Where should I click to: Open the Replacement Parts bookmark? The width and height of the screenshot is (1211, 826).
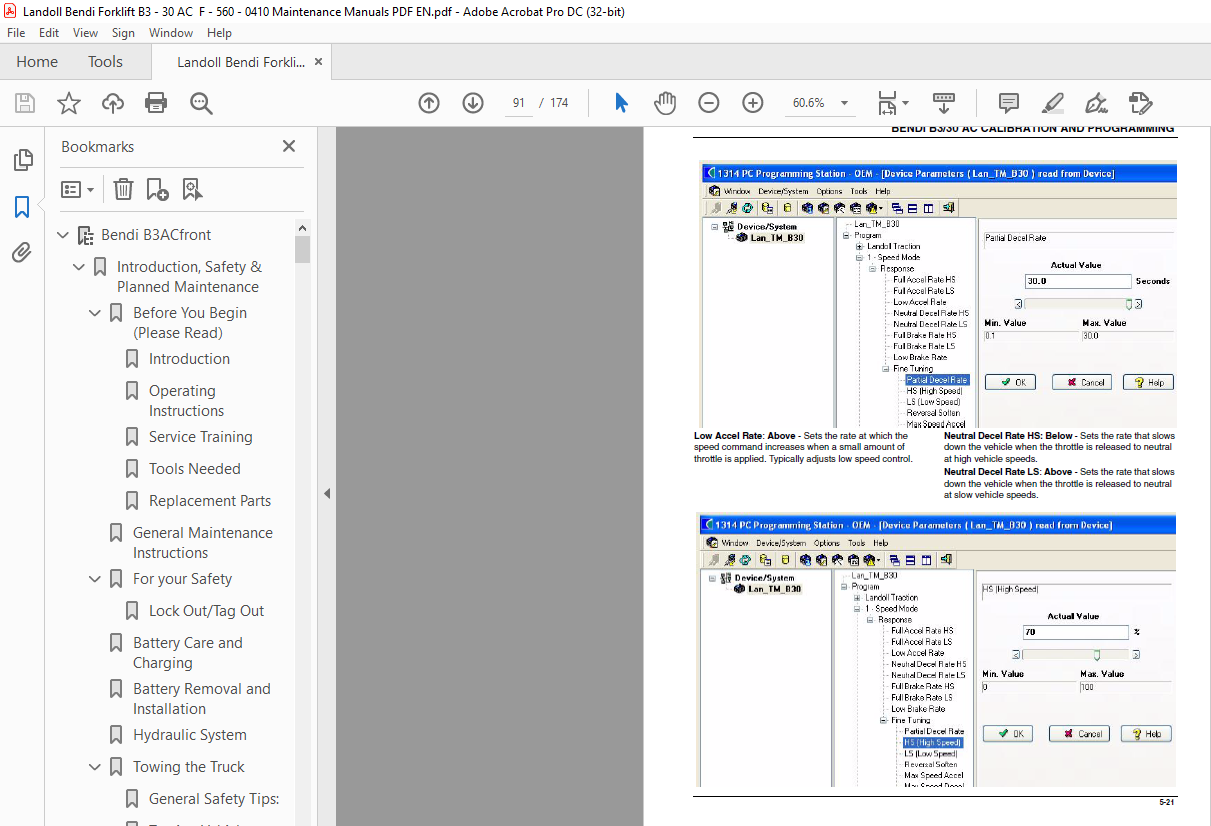pos(210,501)
